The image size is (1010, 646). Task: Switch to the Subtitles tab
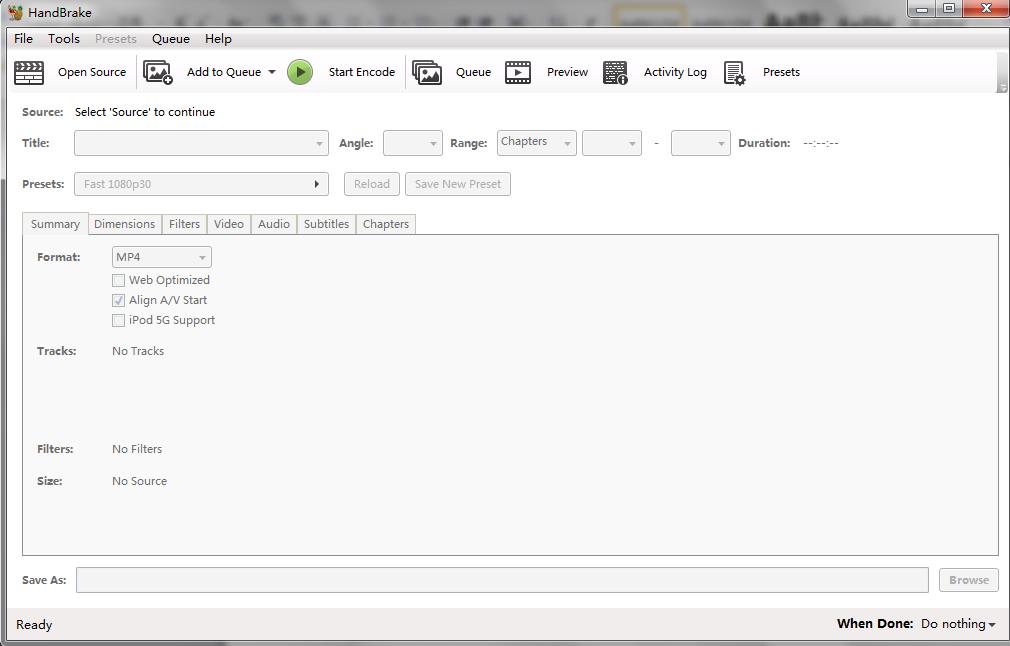[x=327, y=224]
